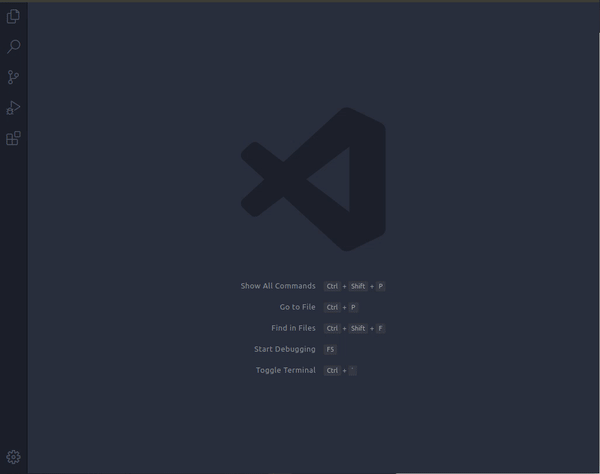Click Ctrl key in Find in Files row
This screenshot has width=600, height=474.
tap(332, 328)
